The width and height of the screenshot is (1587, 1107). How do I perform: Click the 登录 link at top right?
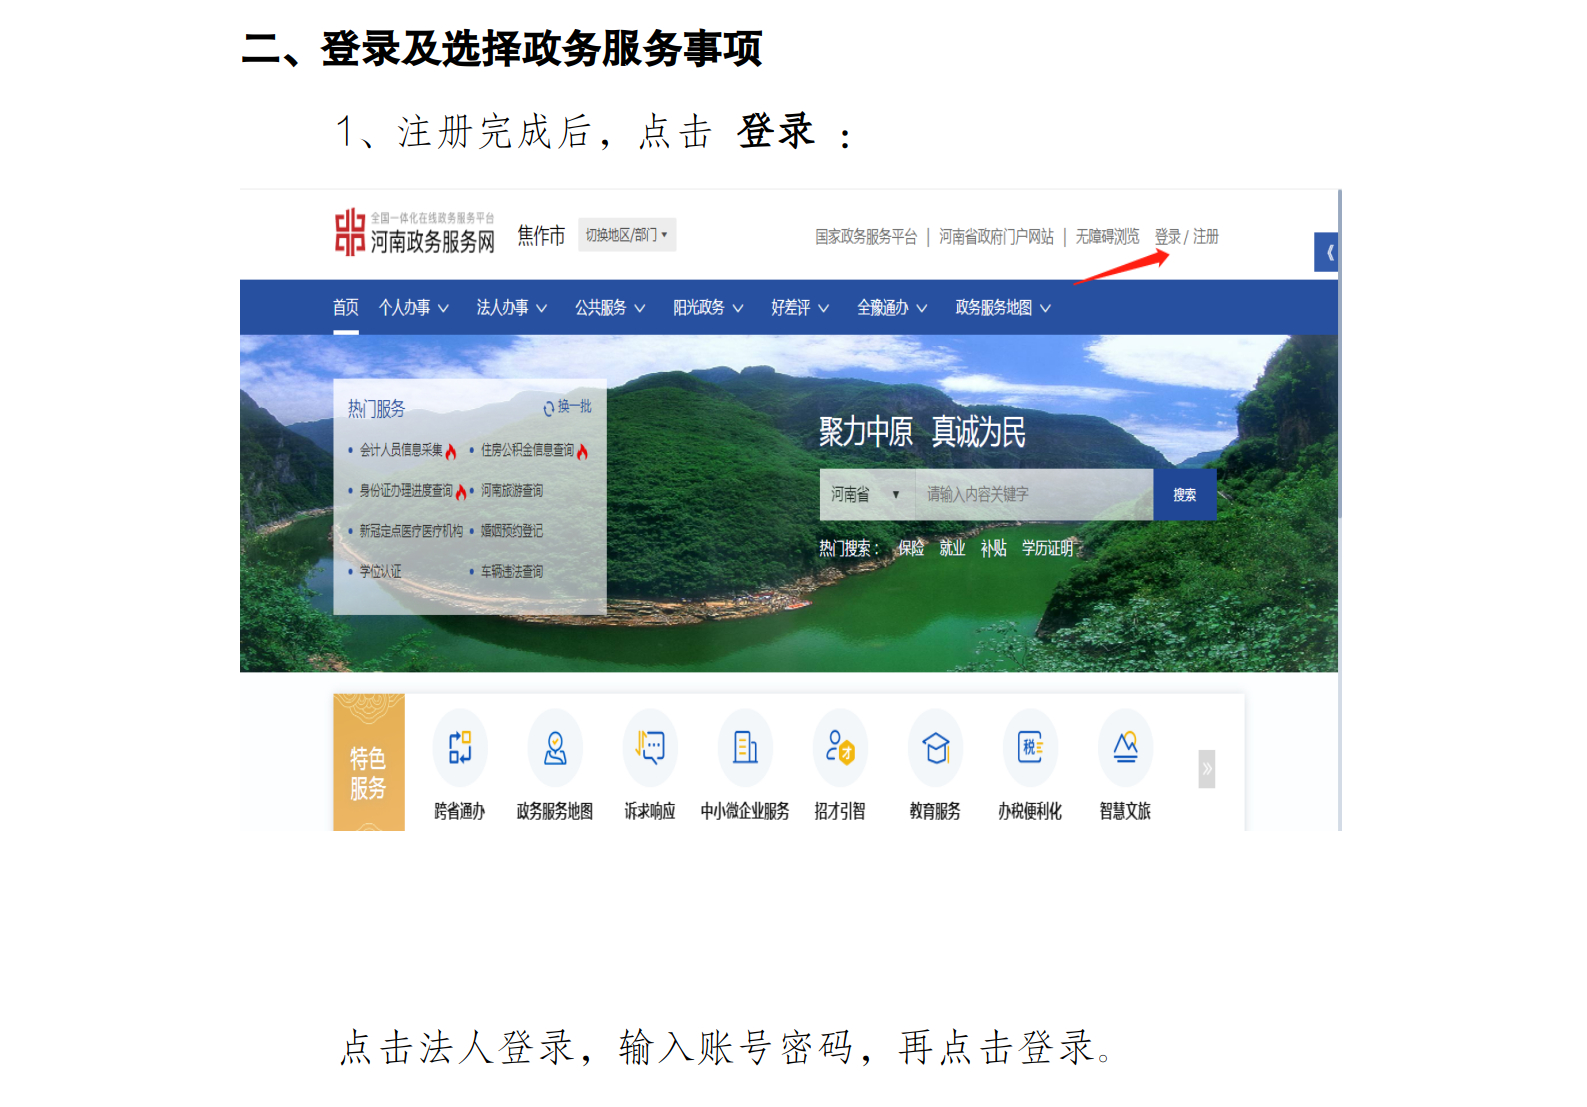coord(1167,237)
